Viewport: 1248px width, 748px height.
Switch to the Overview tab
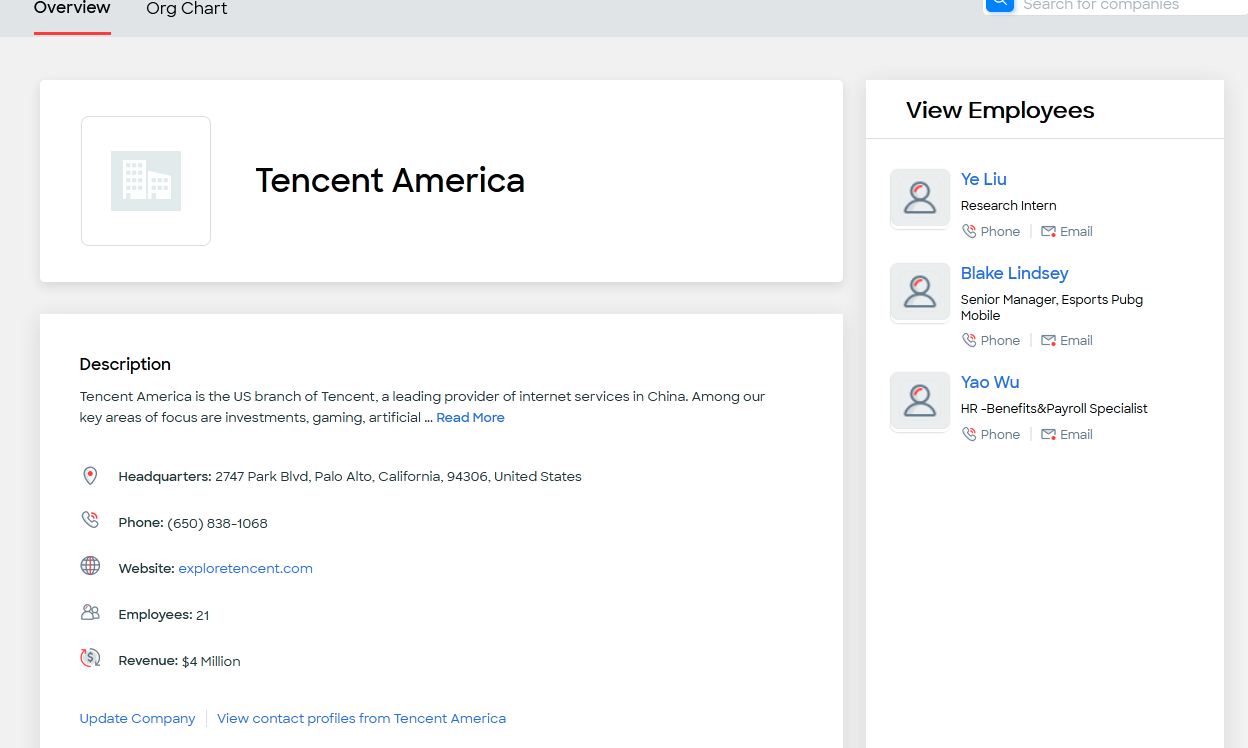pos(72,9)
